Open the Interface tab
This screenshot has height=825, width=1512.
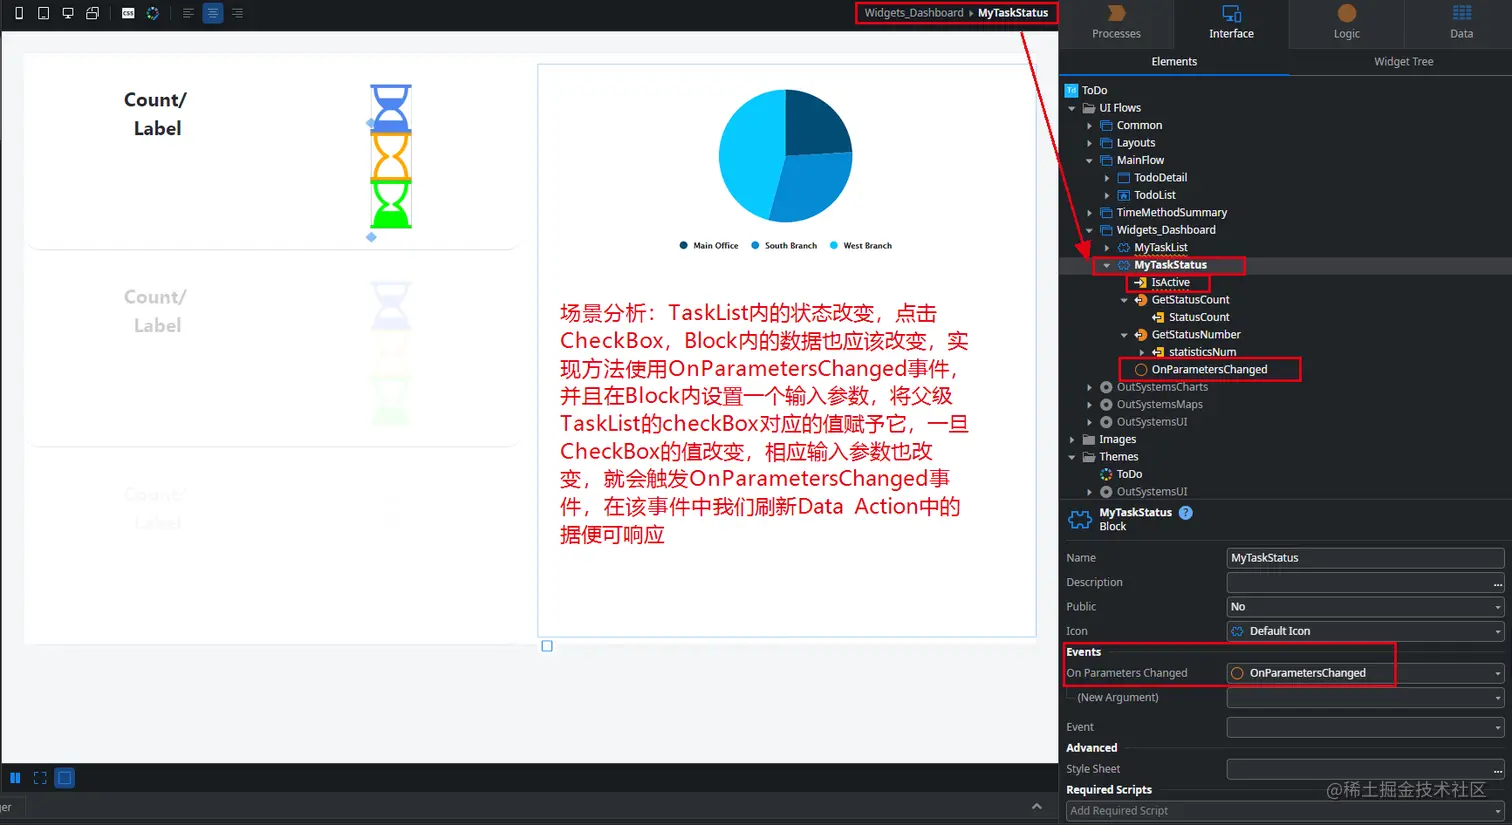click(x=1231, y=23)
